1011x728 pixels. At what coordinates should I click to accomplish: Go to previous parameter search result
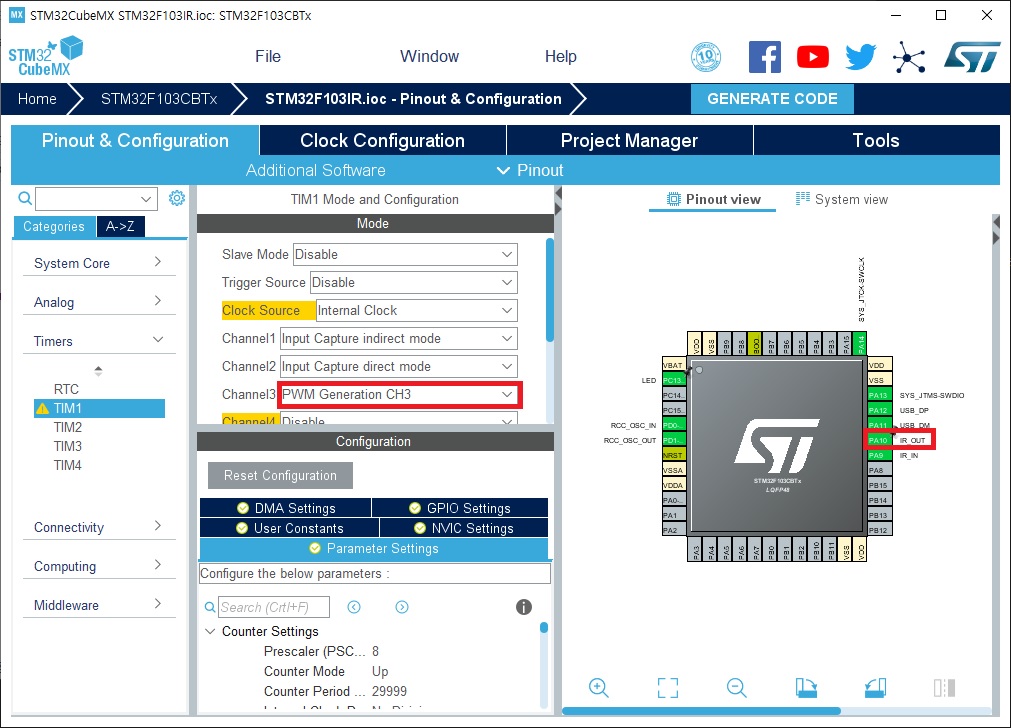(x=354, y=607)
